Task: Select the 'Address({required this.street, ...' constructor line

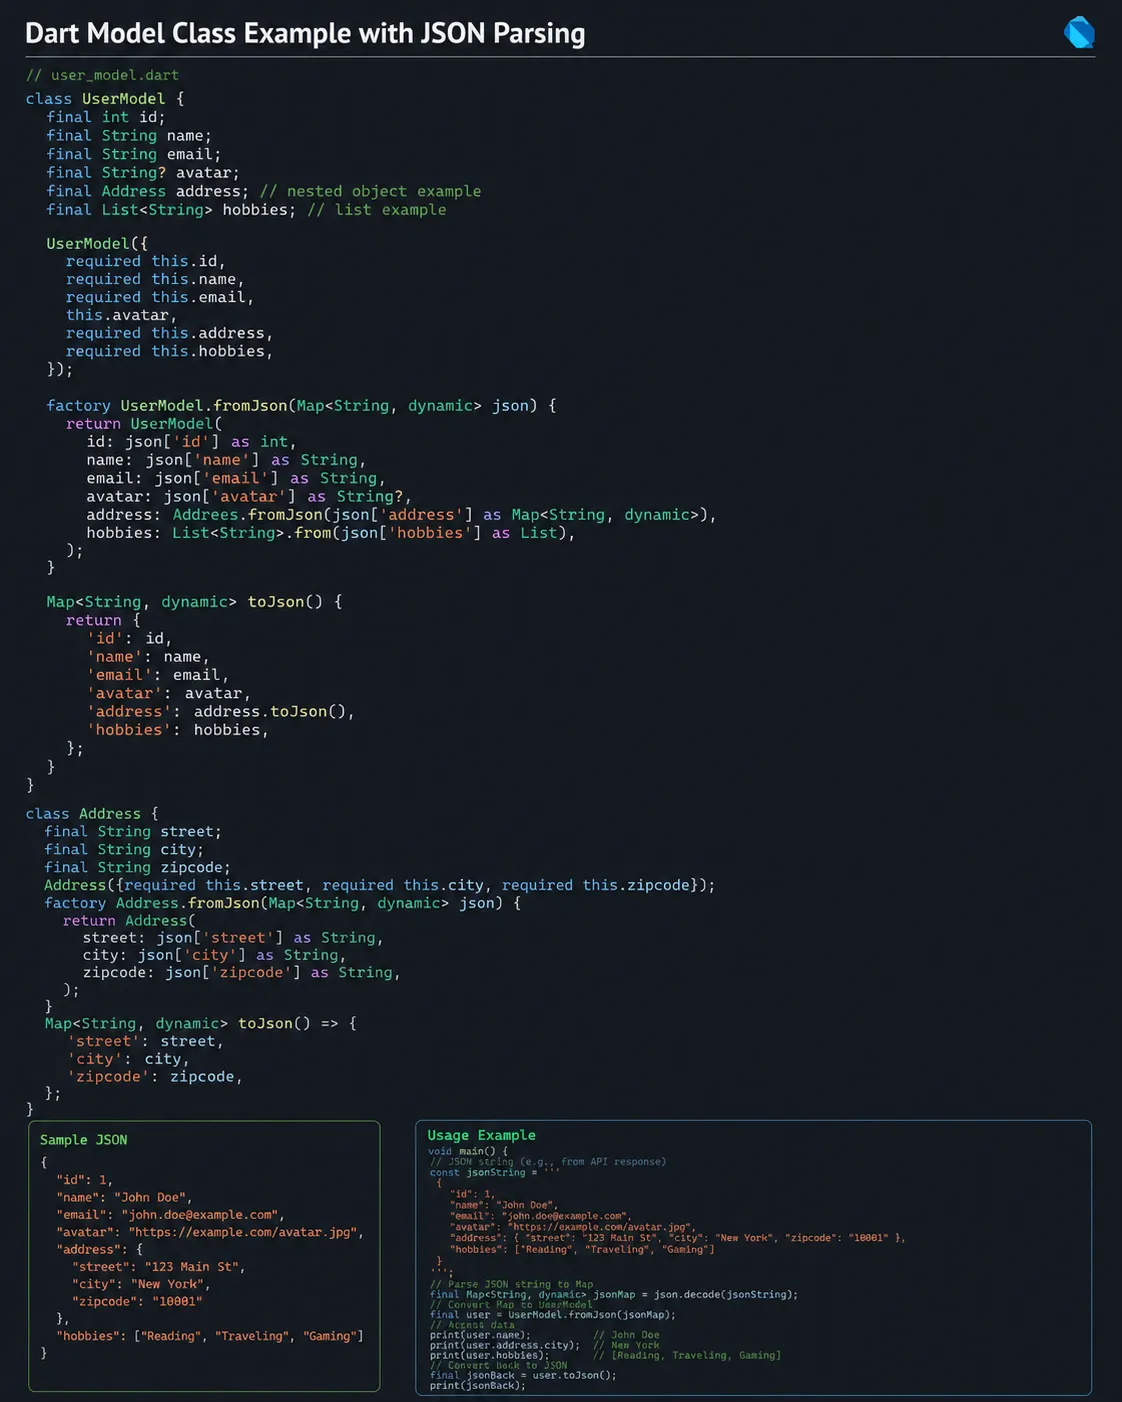Action: click(x=380, y=885)
